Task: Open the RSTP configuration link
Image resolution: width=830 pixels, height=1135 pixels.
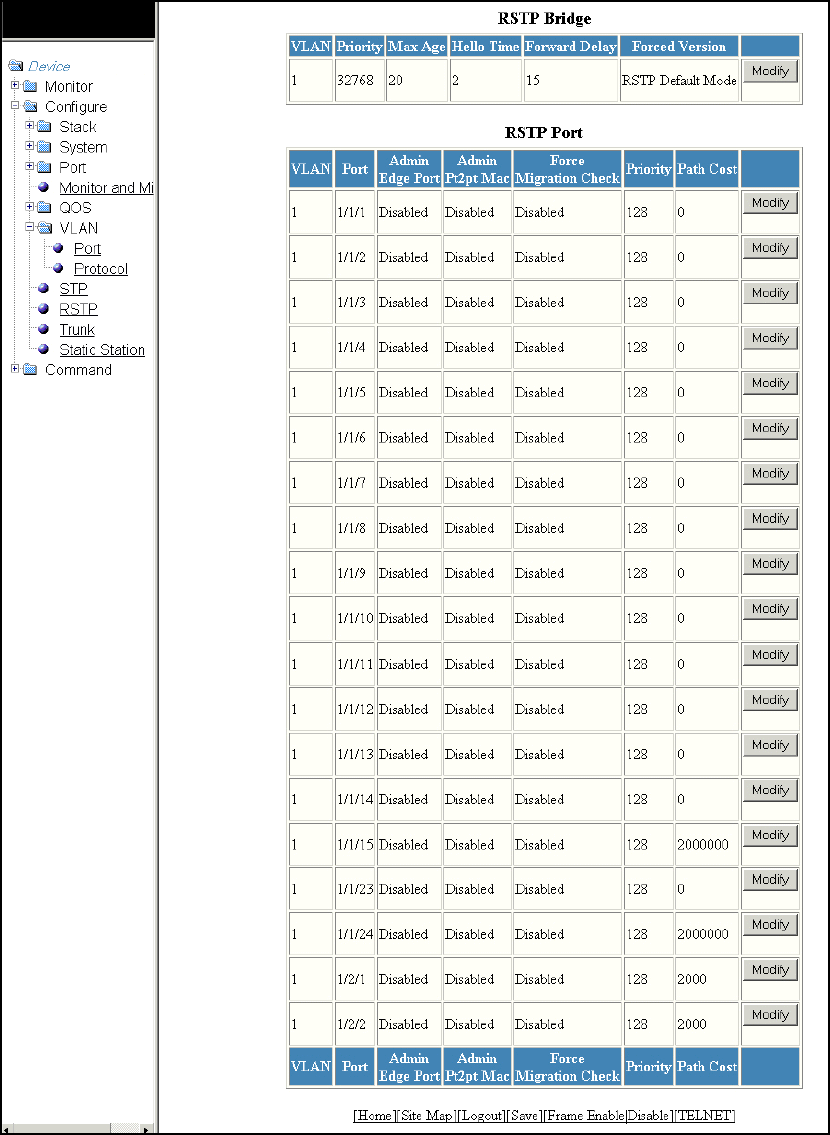Action: 78,309
